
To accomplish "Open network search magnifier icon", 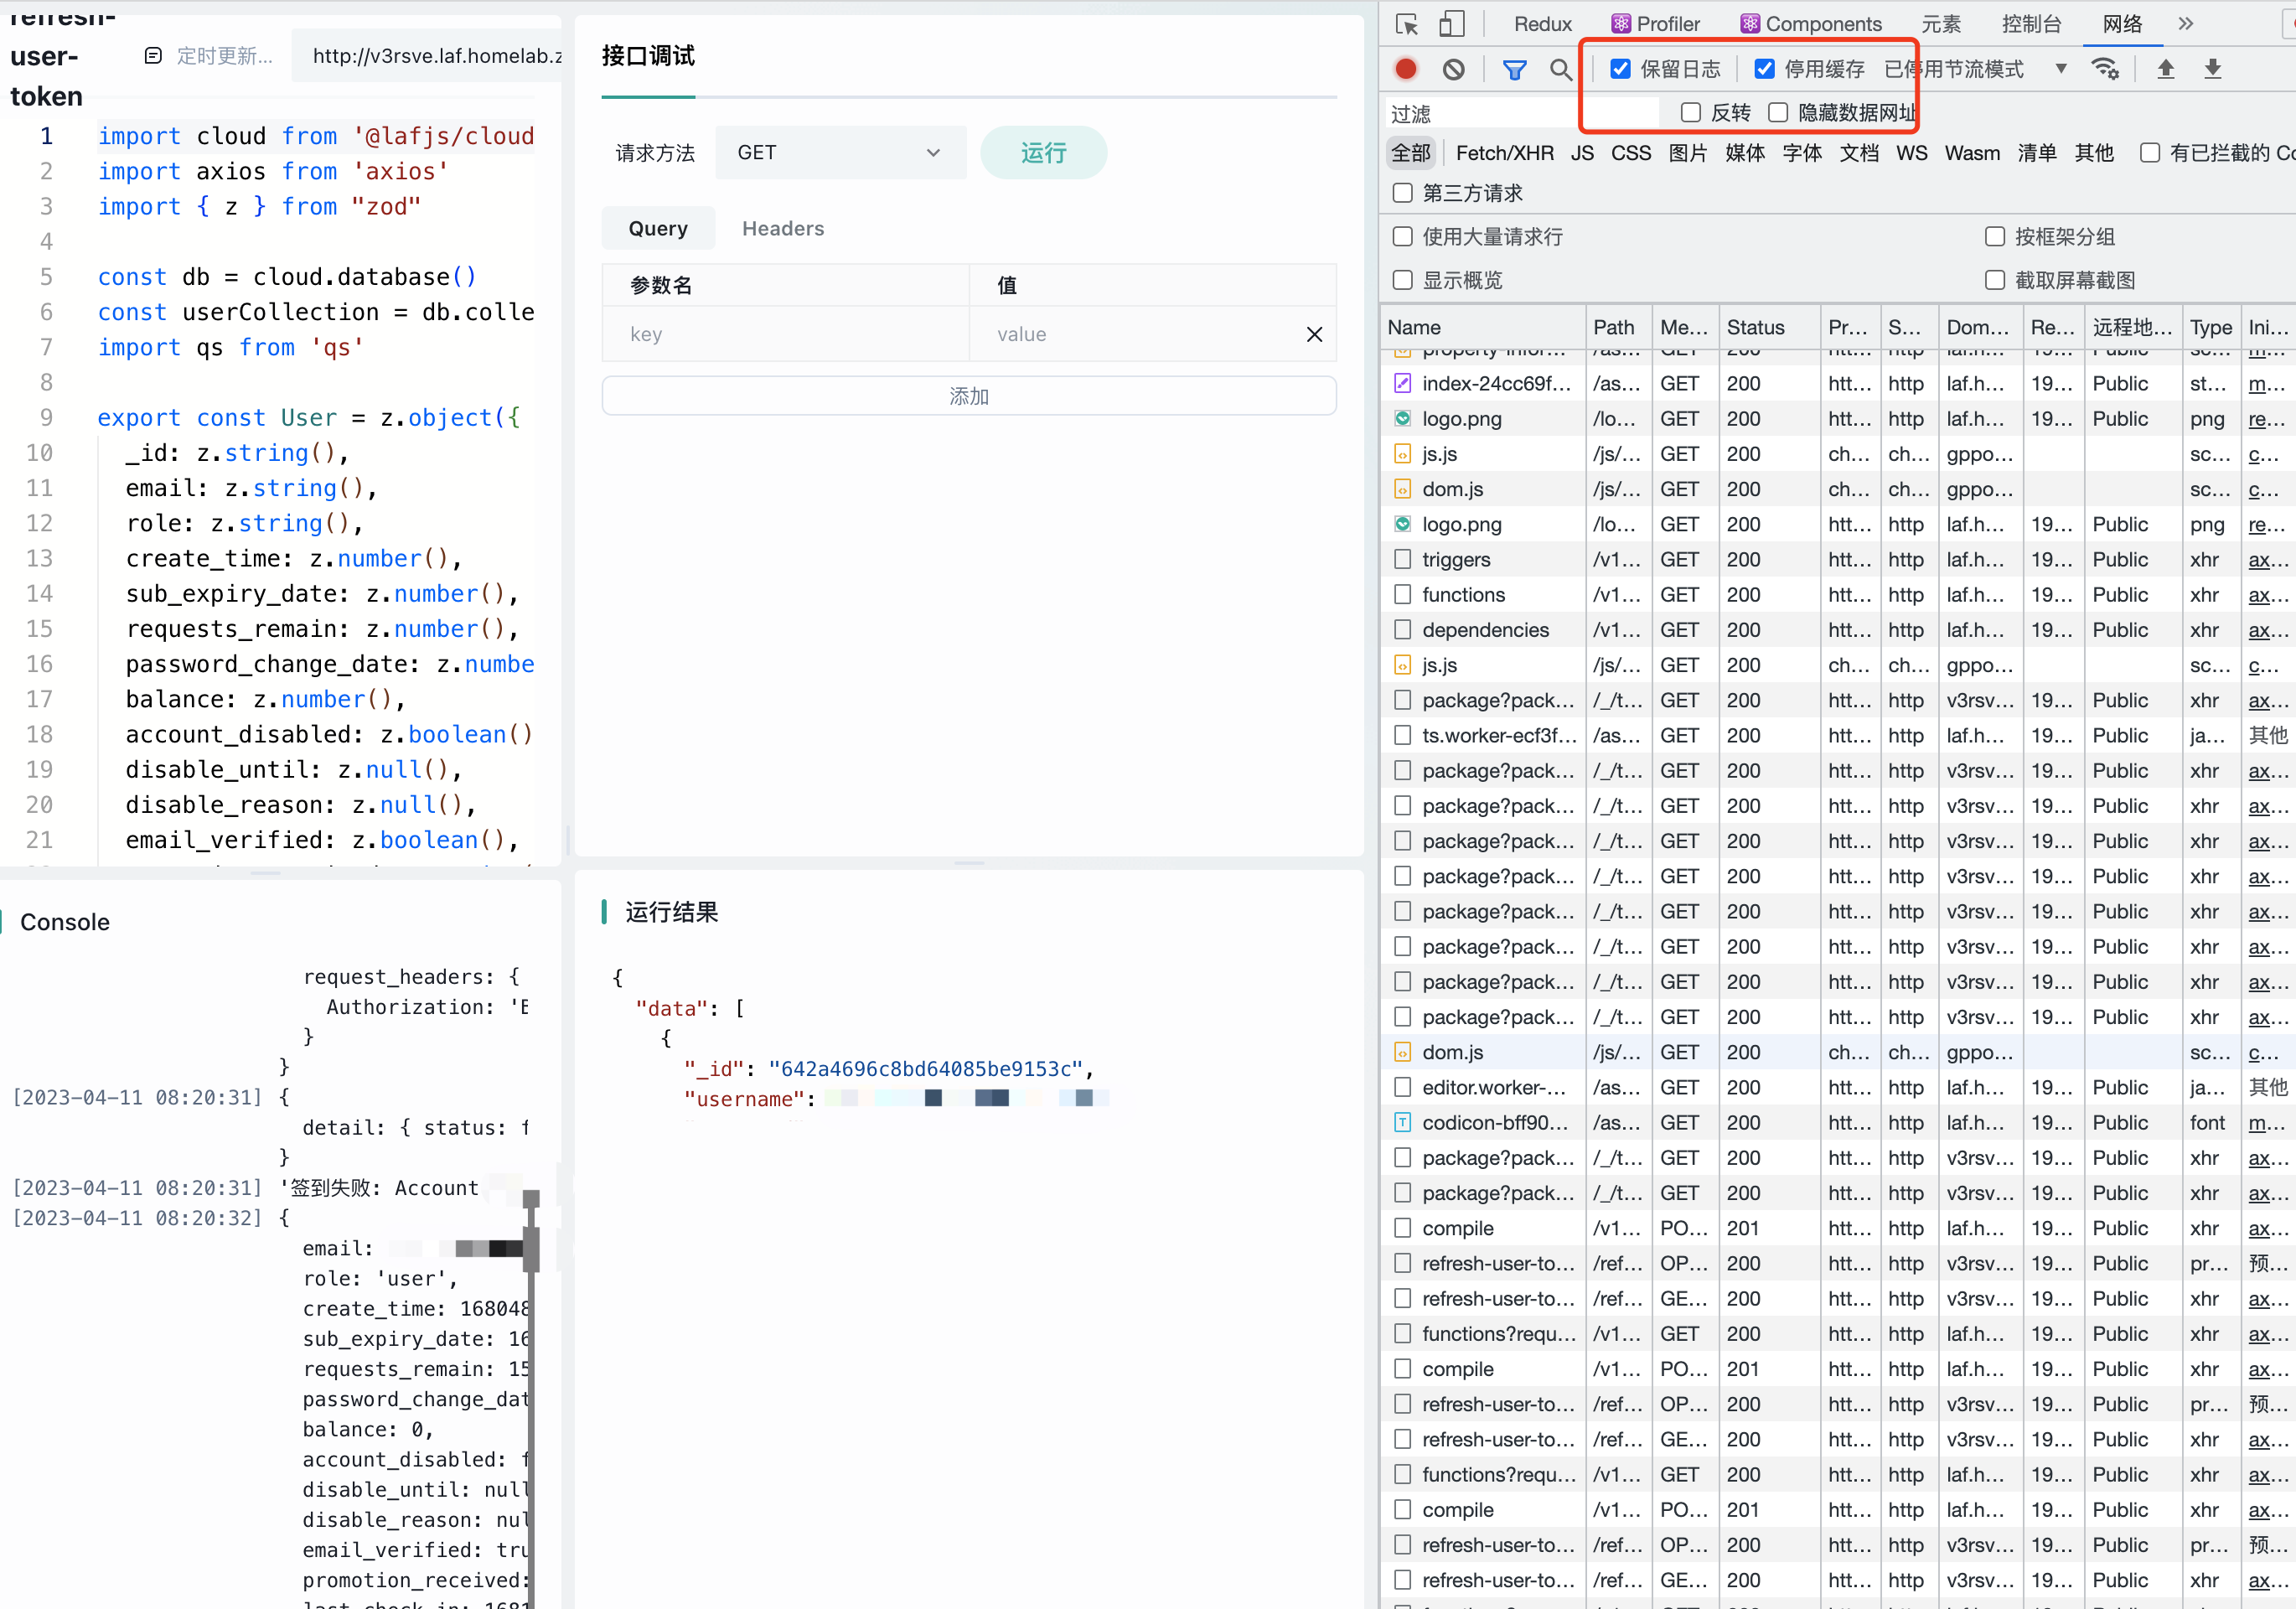I will (1560, 69).
